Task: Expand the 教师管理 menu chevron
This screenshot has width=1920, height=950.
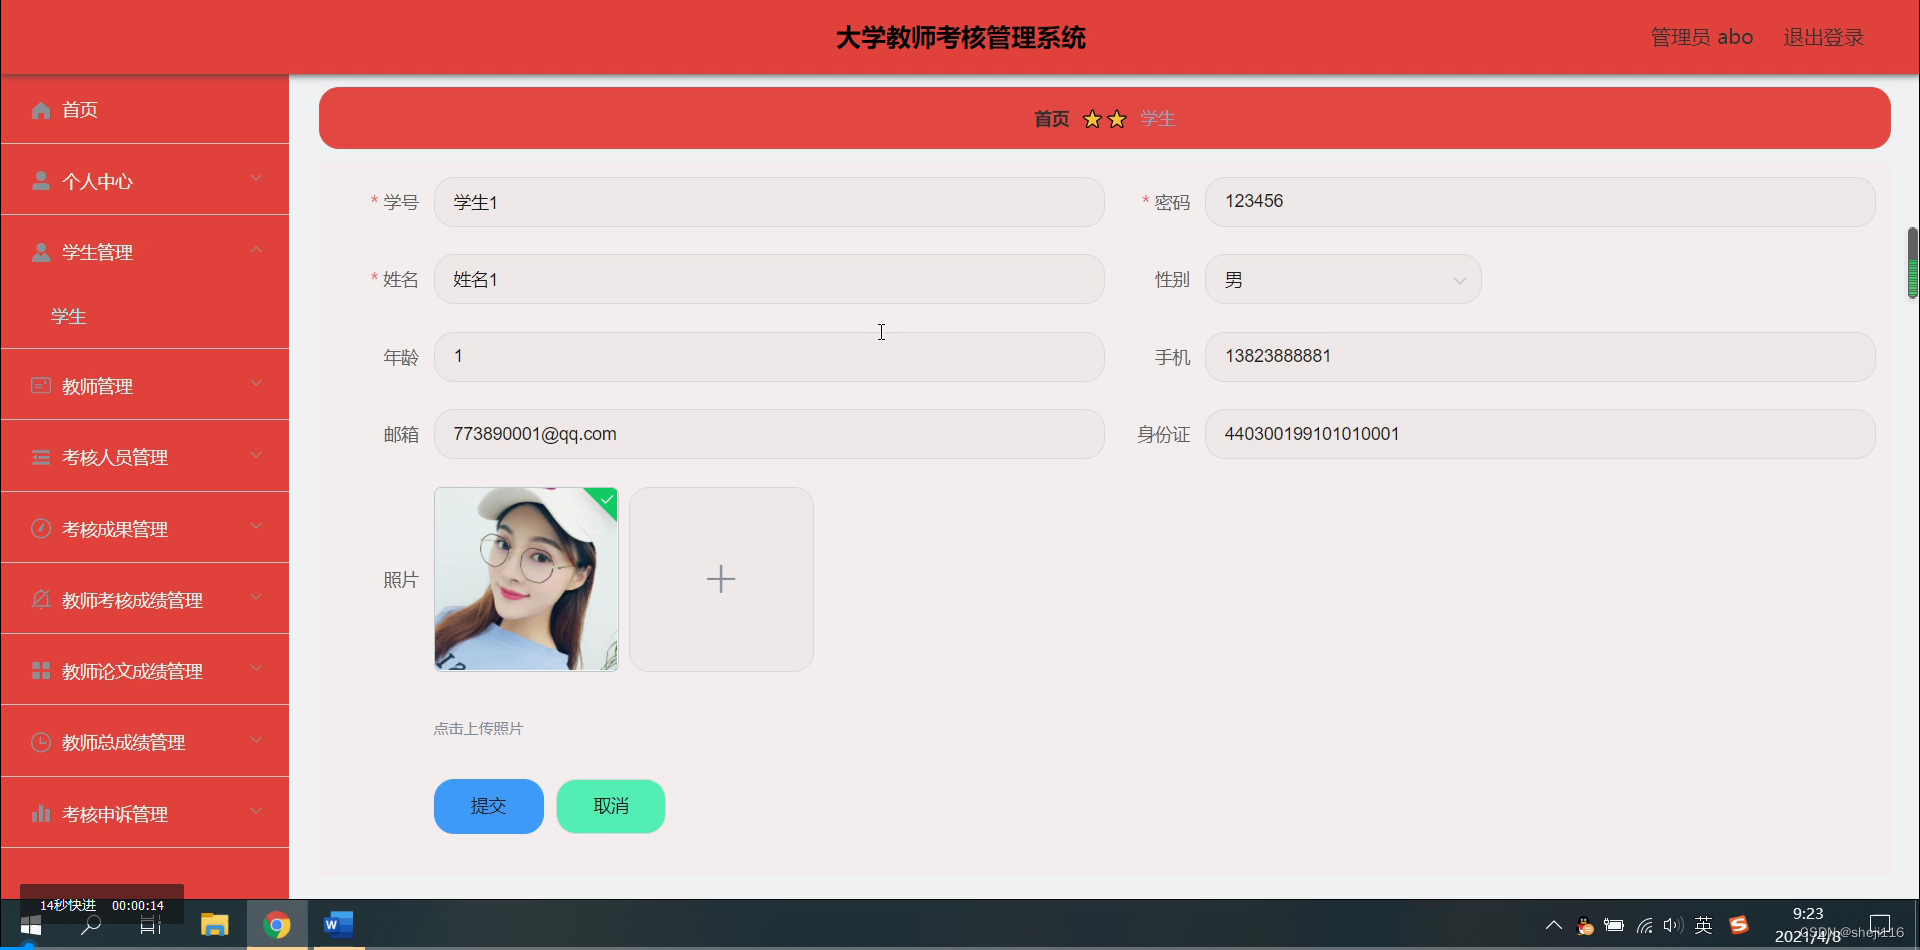Action: click(255, 384)
